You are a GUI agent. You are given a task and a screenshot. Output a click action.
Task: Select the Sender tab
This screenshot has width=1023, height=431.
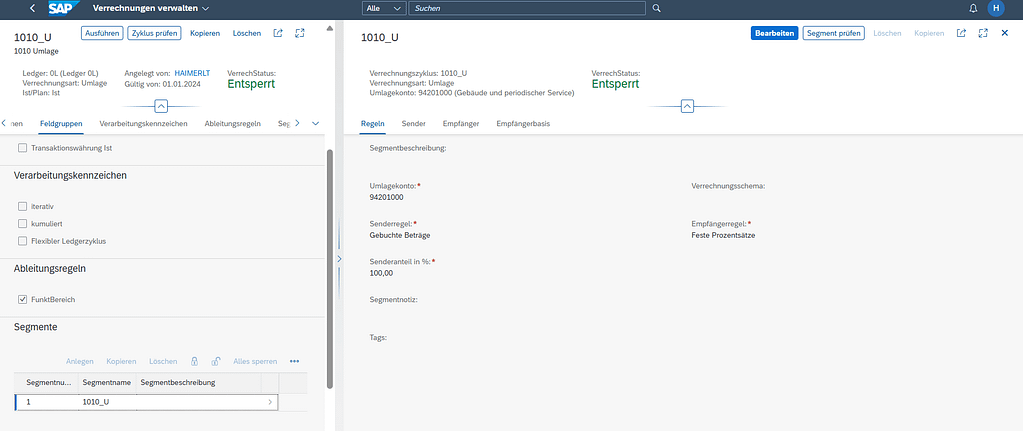point(414,123)
